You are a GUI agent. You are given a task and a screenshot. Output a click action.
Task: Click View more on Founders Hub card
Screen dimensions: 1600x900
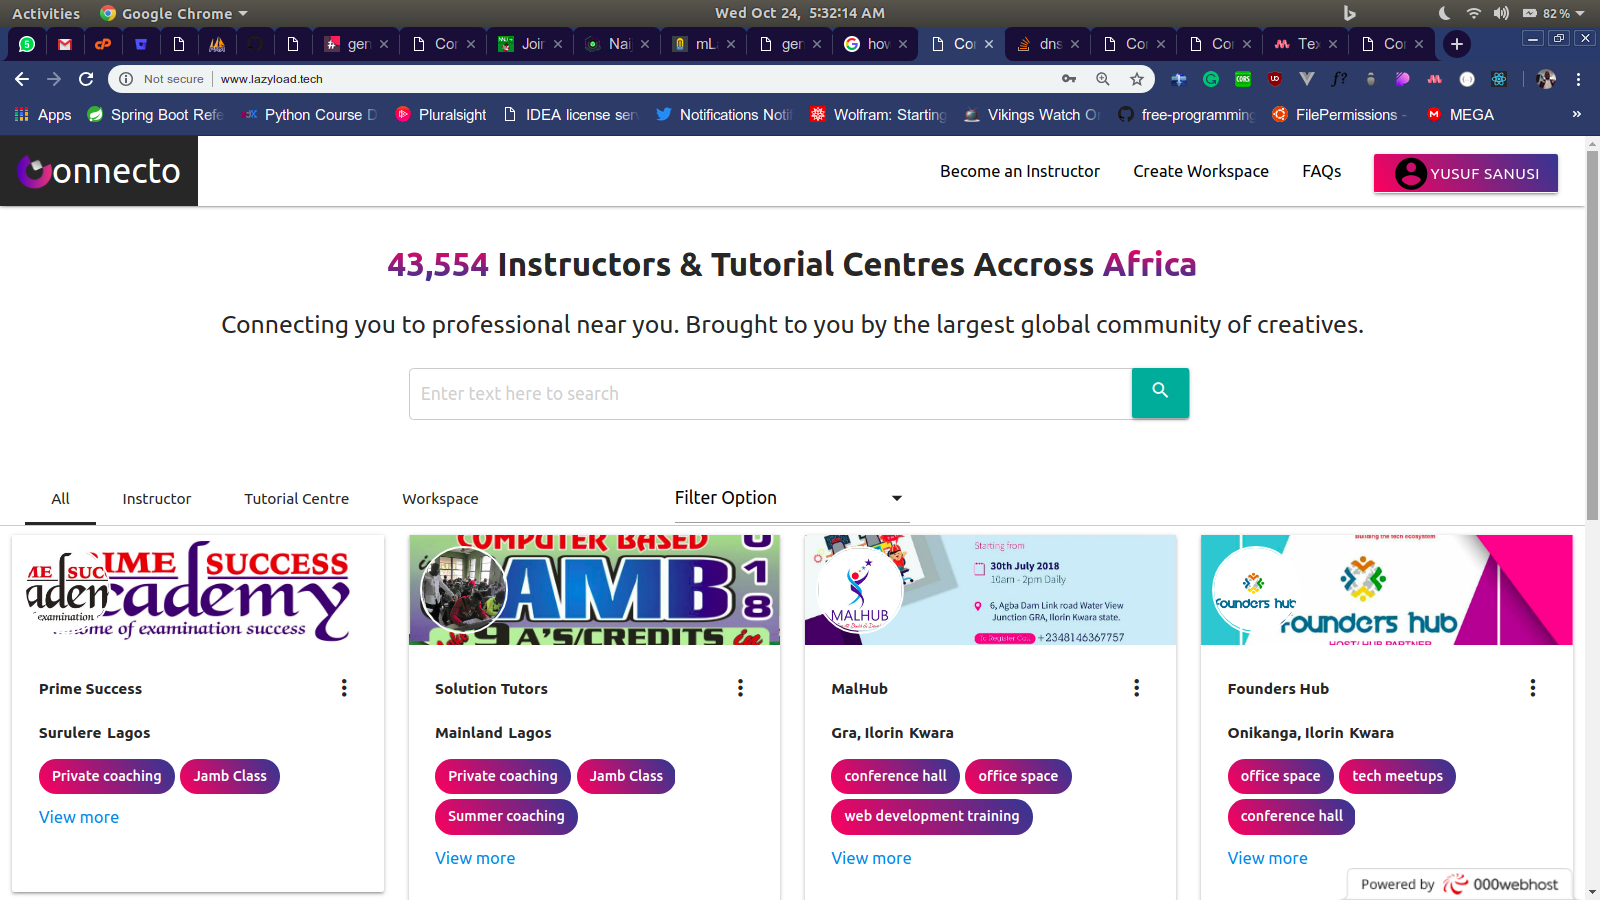tap(1267, 858)
